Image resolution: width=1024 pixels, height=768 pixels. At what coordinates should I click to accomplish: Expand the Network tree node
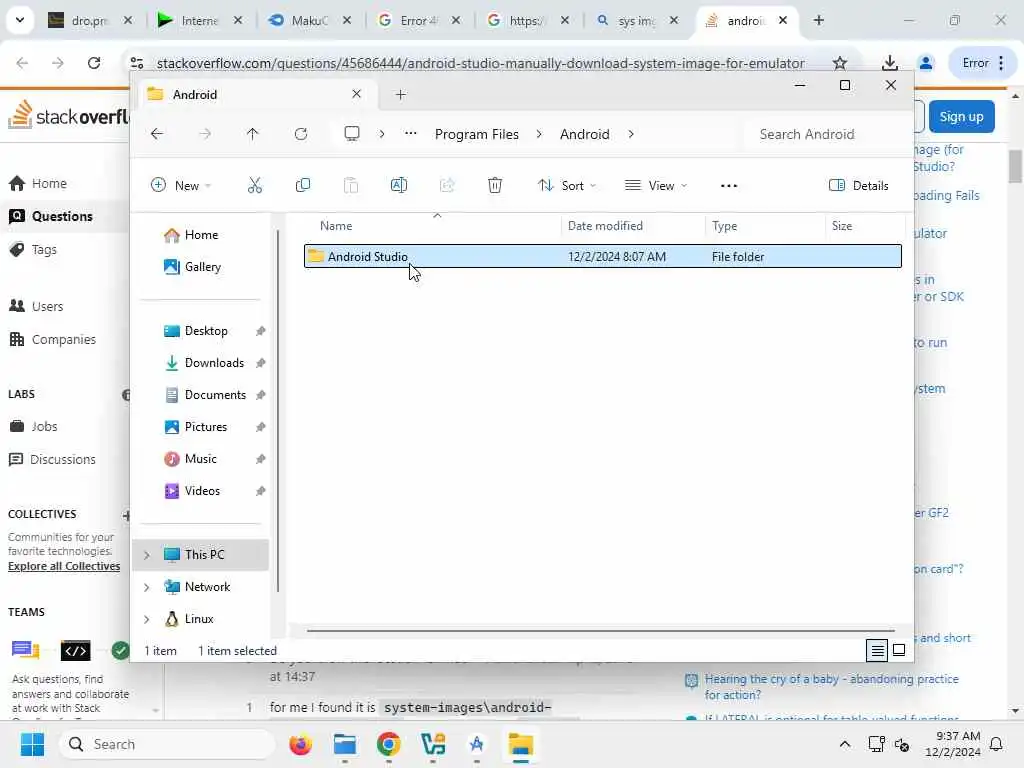(x=147, y=587)
